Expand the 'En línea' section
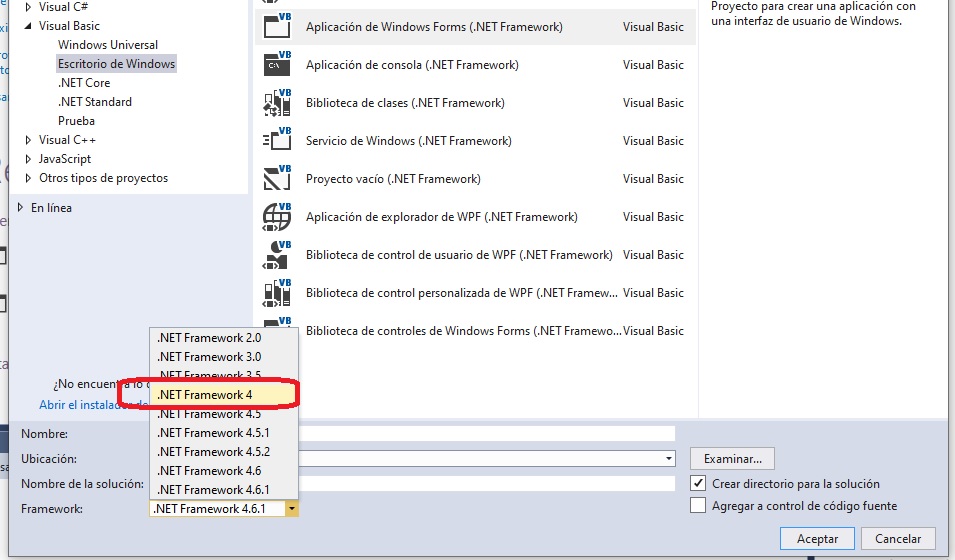This screenshot has height=560, width=955. 21,208
